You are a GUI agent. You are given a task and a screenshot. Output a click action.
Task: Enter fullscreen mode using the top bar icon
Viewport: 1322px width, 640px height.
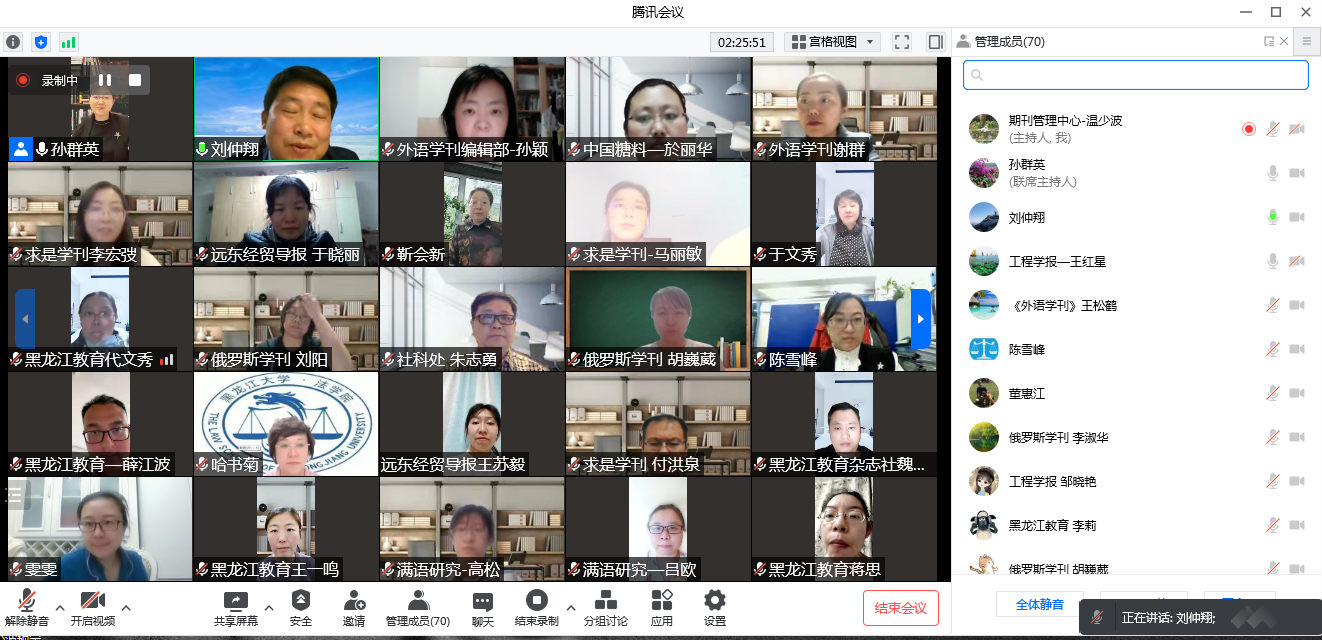pos(902,42)
